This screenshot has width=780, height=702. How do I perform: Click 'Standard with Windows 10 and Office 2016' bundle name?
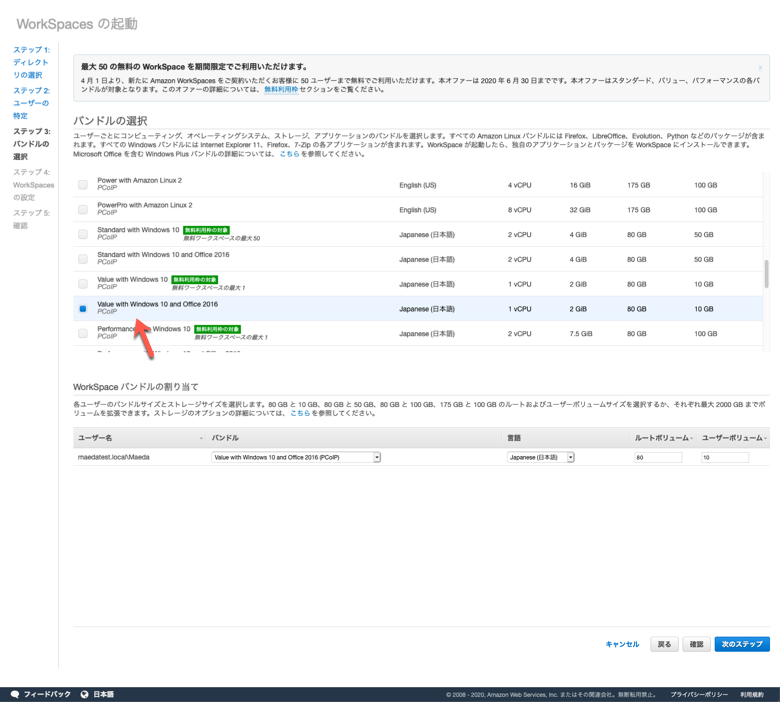point(163,254)
